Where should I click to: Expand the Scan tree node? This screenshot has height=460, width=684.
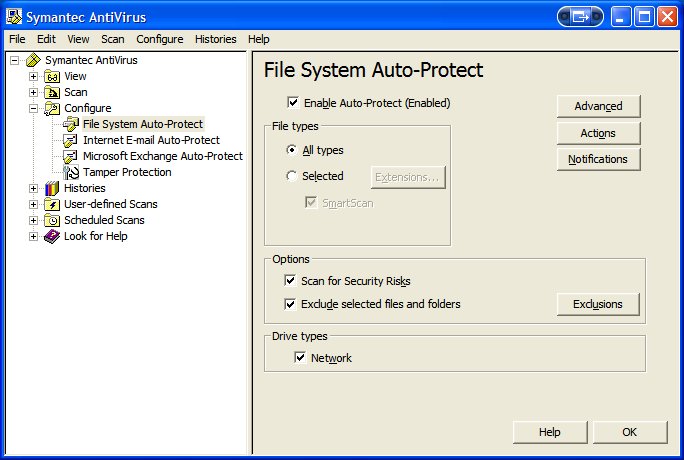[x=33, y=92]
